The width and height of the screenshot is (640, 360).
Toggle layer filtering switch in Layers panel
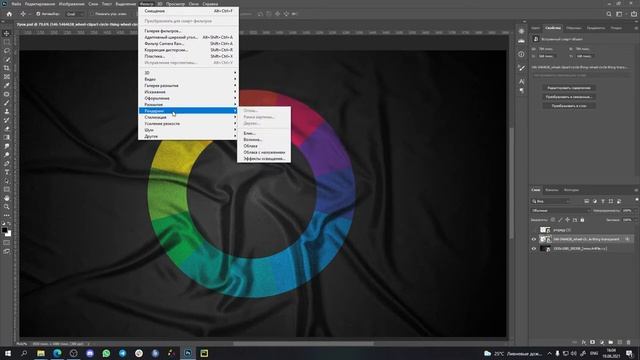636,200
